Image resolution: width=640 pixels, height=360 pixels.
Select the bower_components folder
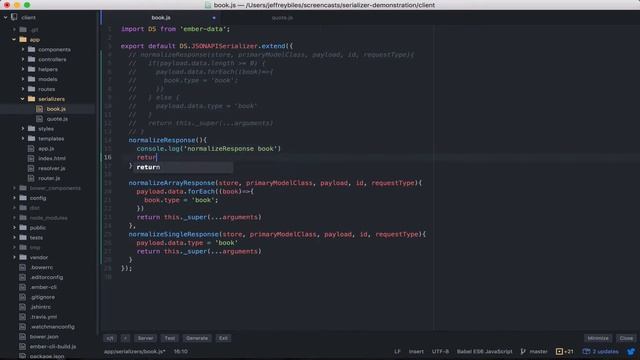point(55,188)
